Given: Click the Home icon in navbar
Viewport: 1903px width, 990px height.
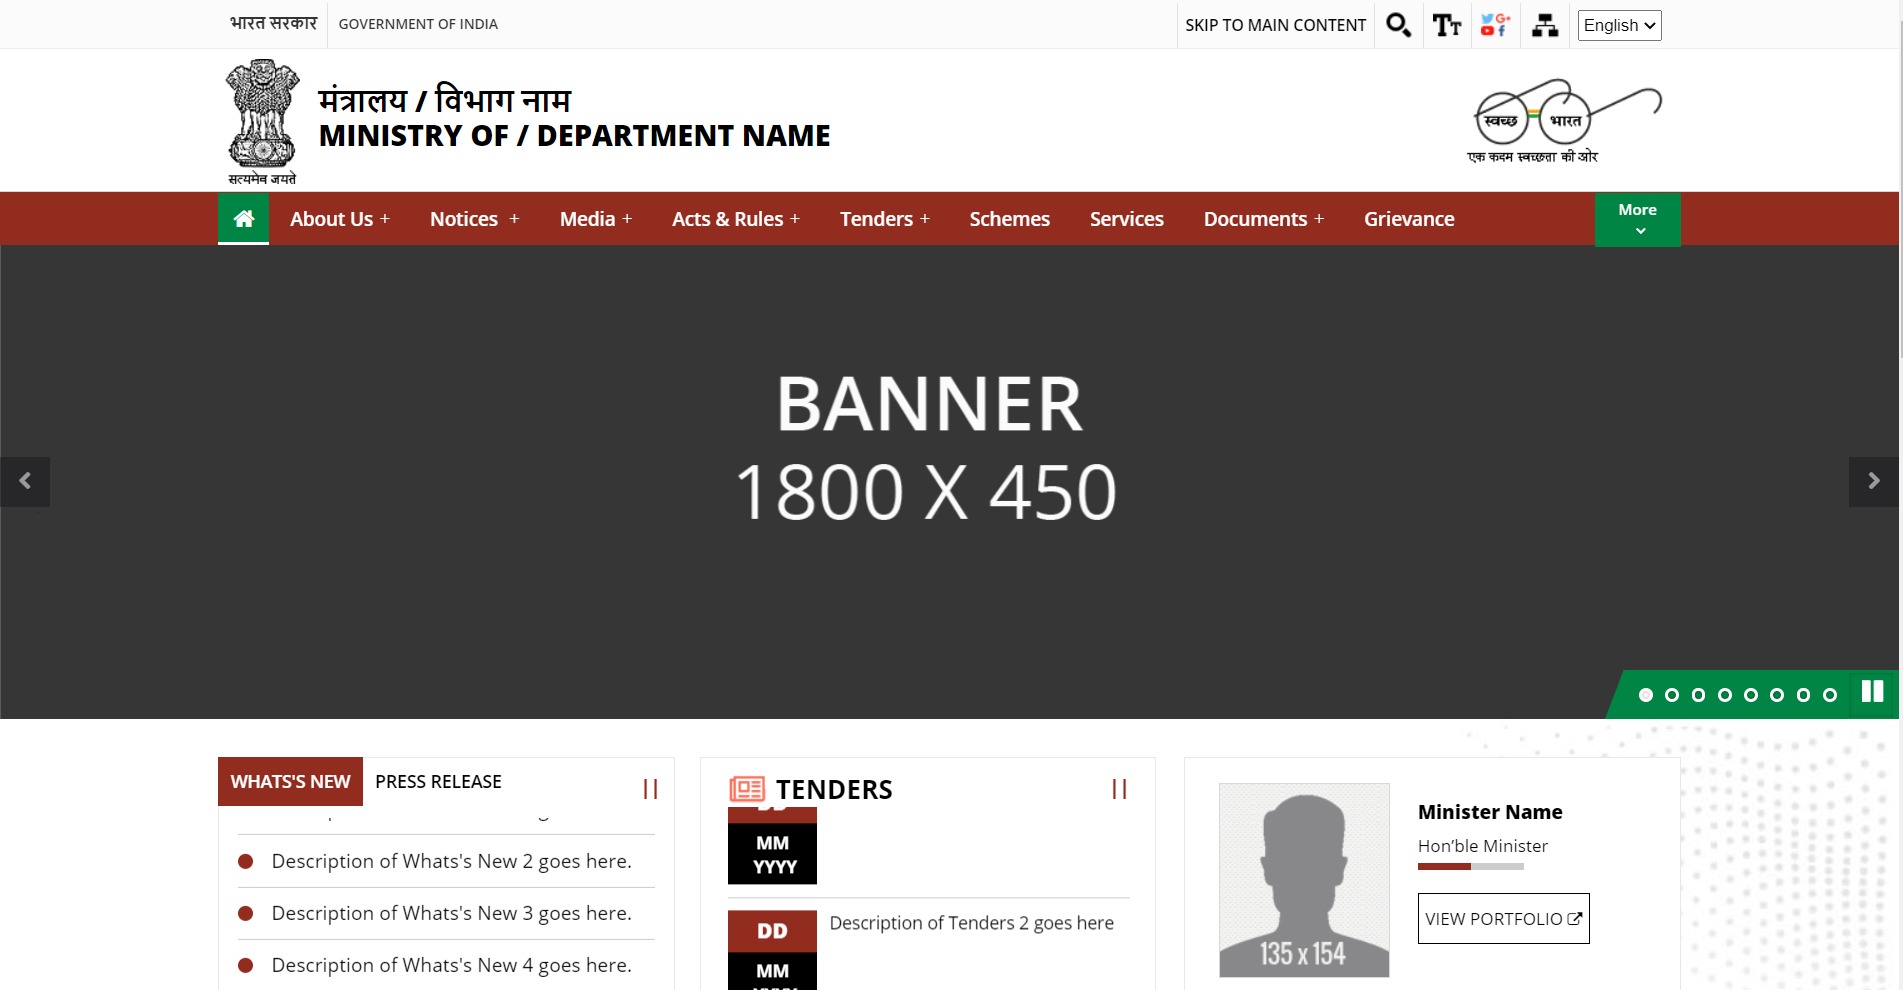Looking at the screenshot, I should 243,219.
